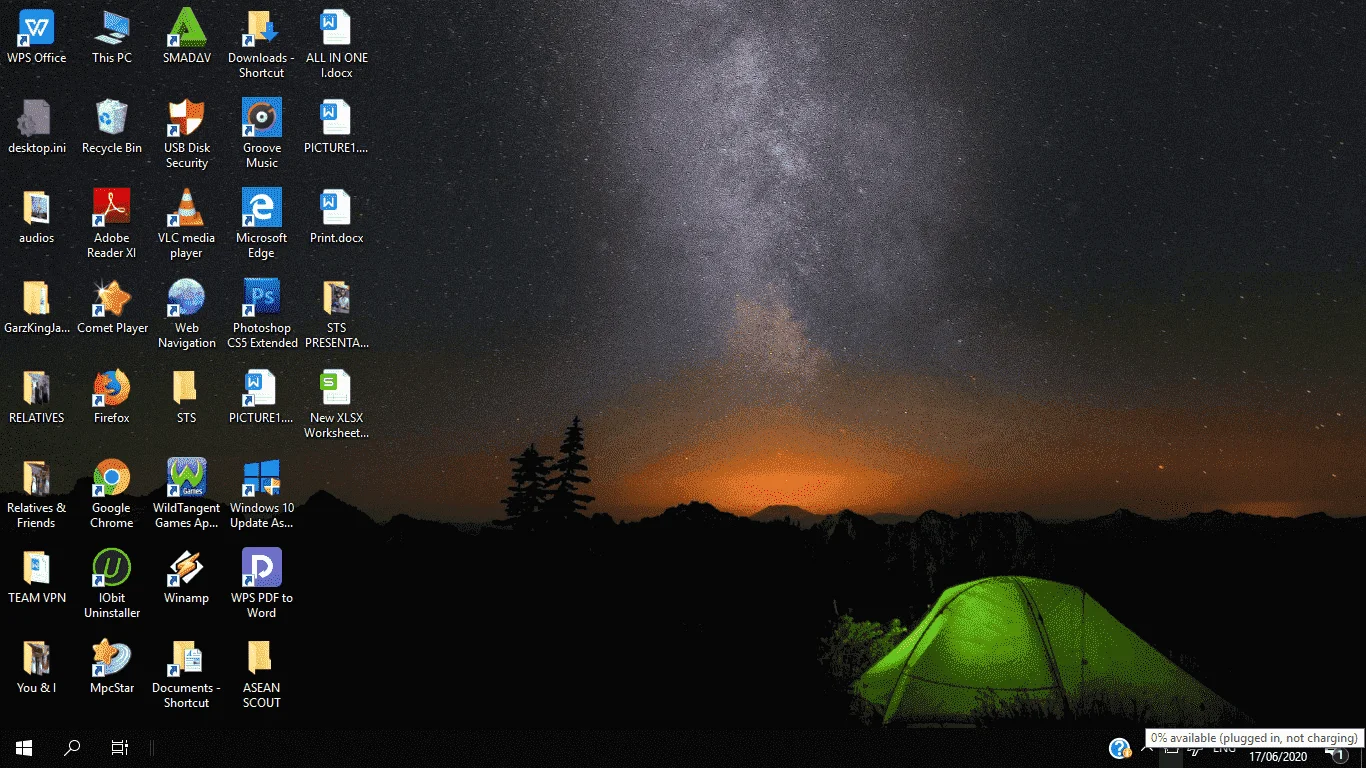
Task: Select the audios folder
Action: (37, 217)
